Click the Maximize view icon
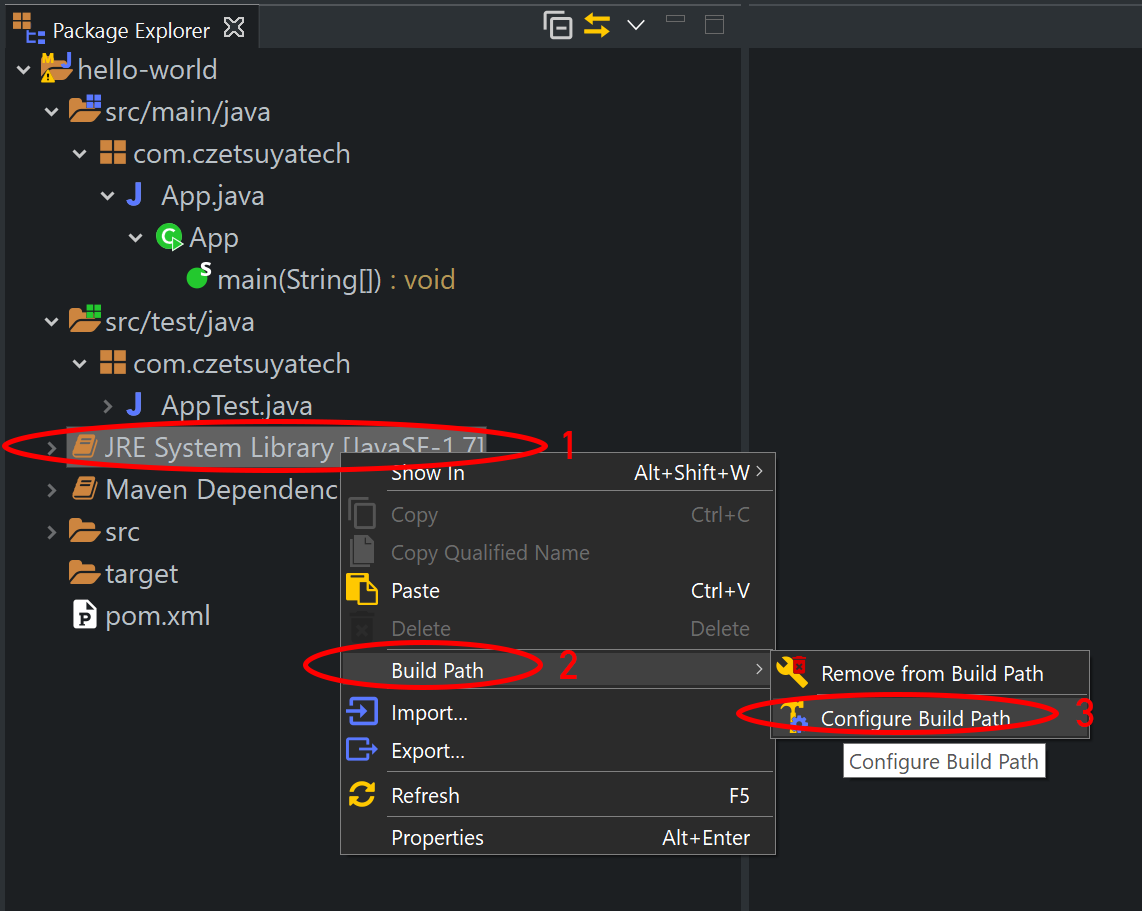1142x911 pixels. (x=714, y=25)
